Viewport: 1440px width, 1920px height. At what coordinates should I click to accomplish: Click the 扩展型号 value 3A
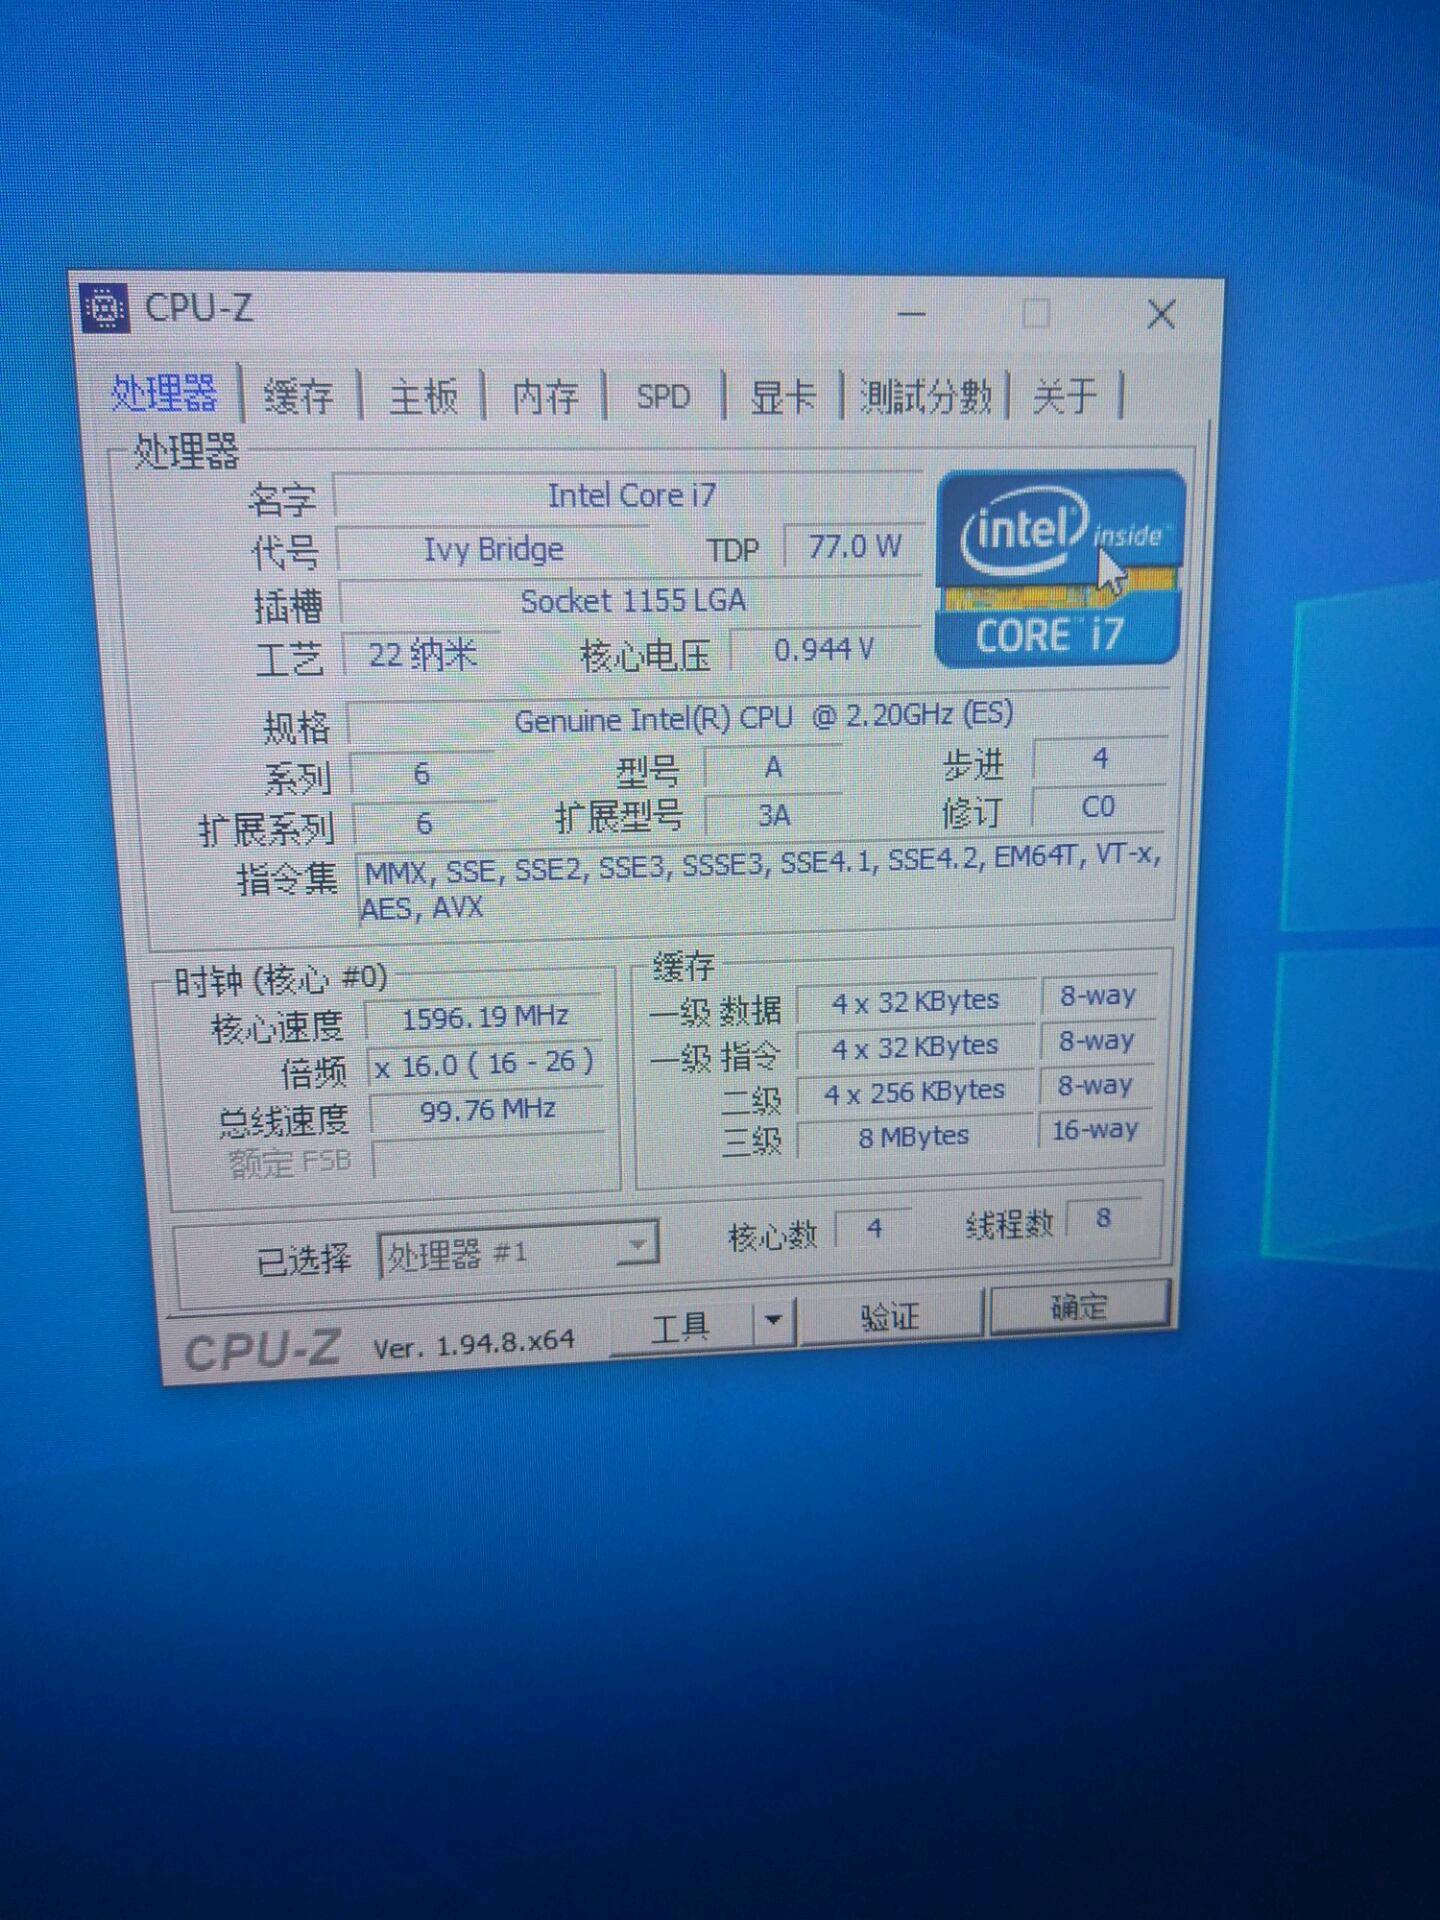(x=774, y=816)
